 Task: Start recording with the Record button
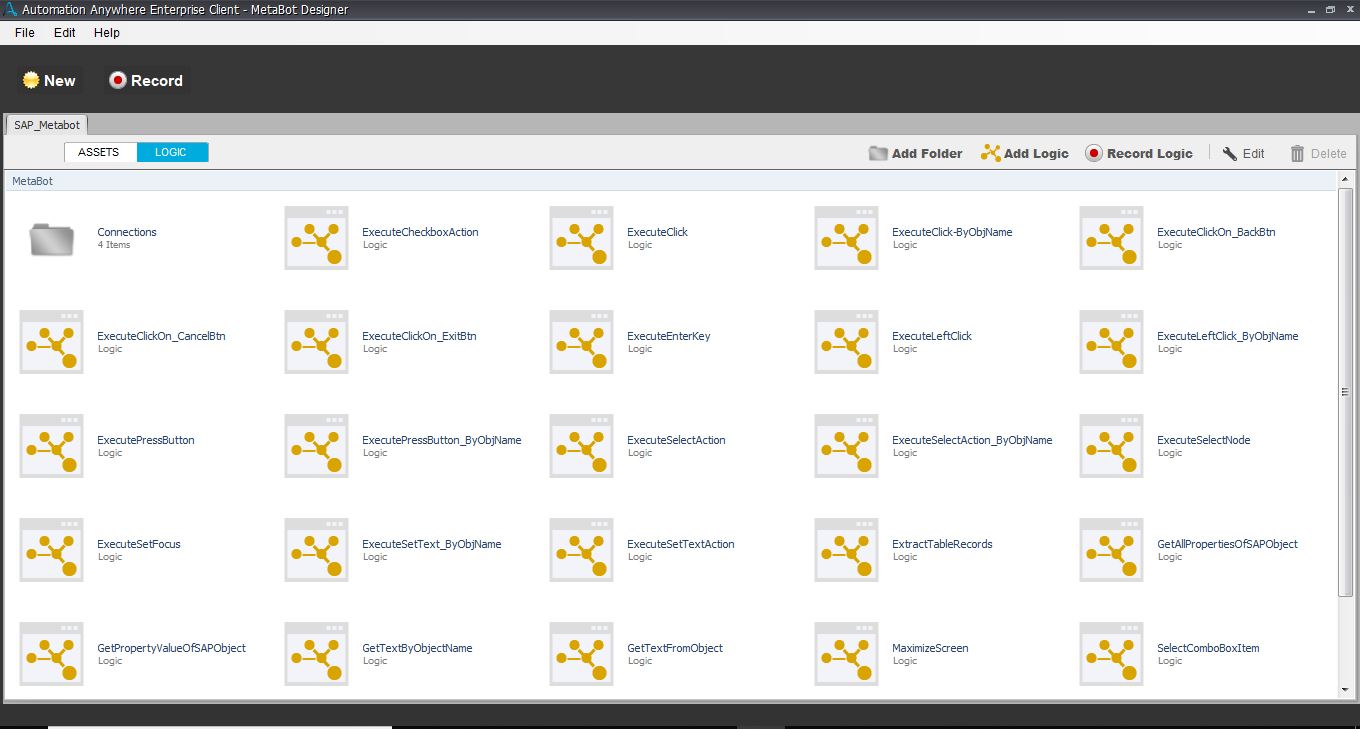coord(146,81)
